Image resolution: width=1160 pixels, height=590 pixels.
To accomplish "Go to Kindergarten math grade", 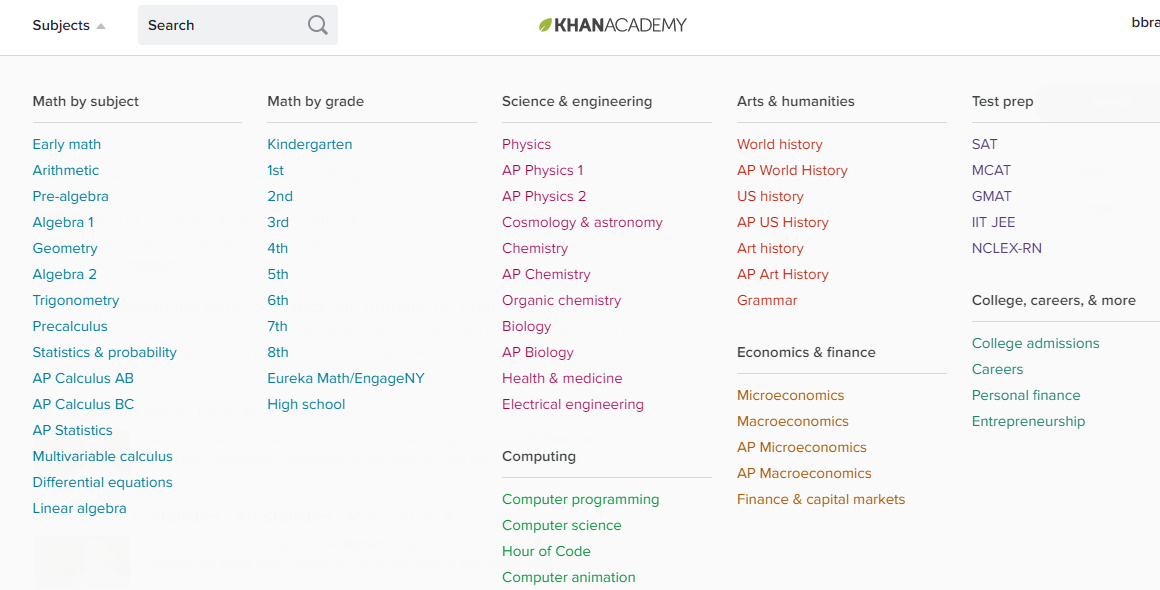I will (x=310, y=144).
